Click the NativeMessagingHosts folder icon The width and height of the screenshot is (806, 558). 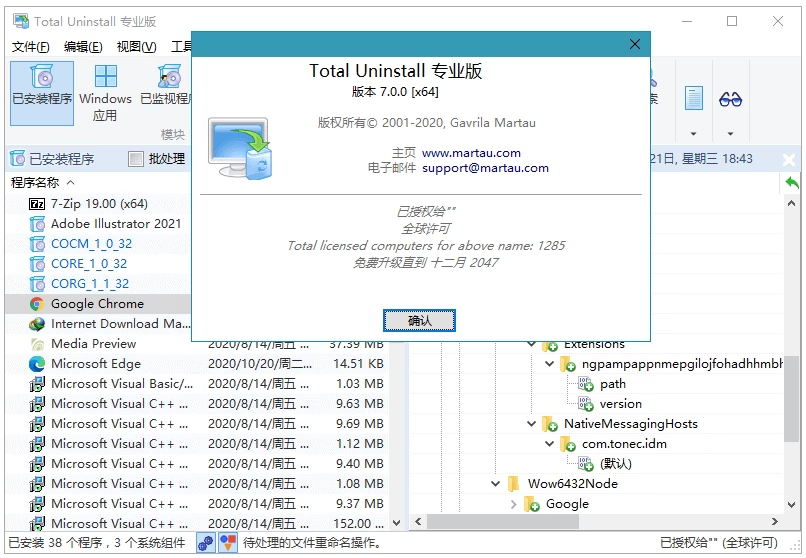point(549,424)
